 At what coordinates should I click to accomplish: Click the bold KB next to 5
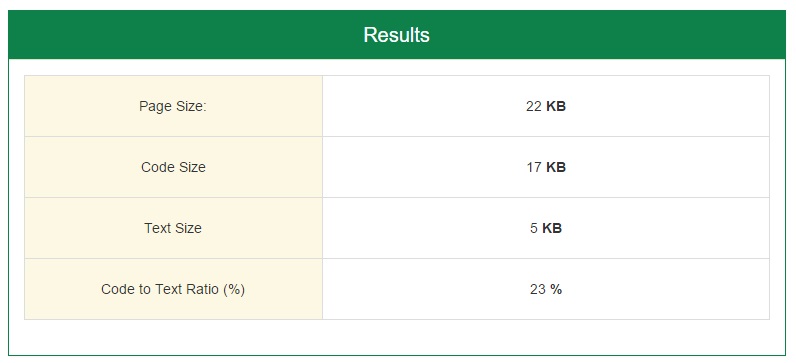[x=552, y=228]
